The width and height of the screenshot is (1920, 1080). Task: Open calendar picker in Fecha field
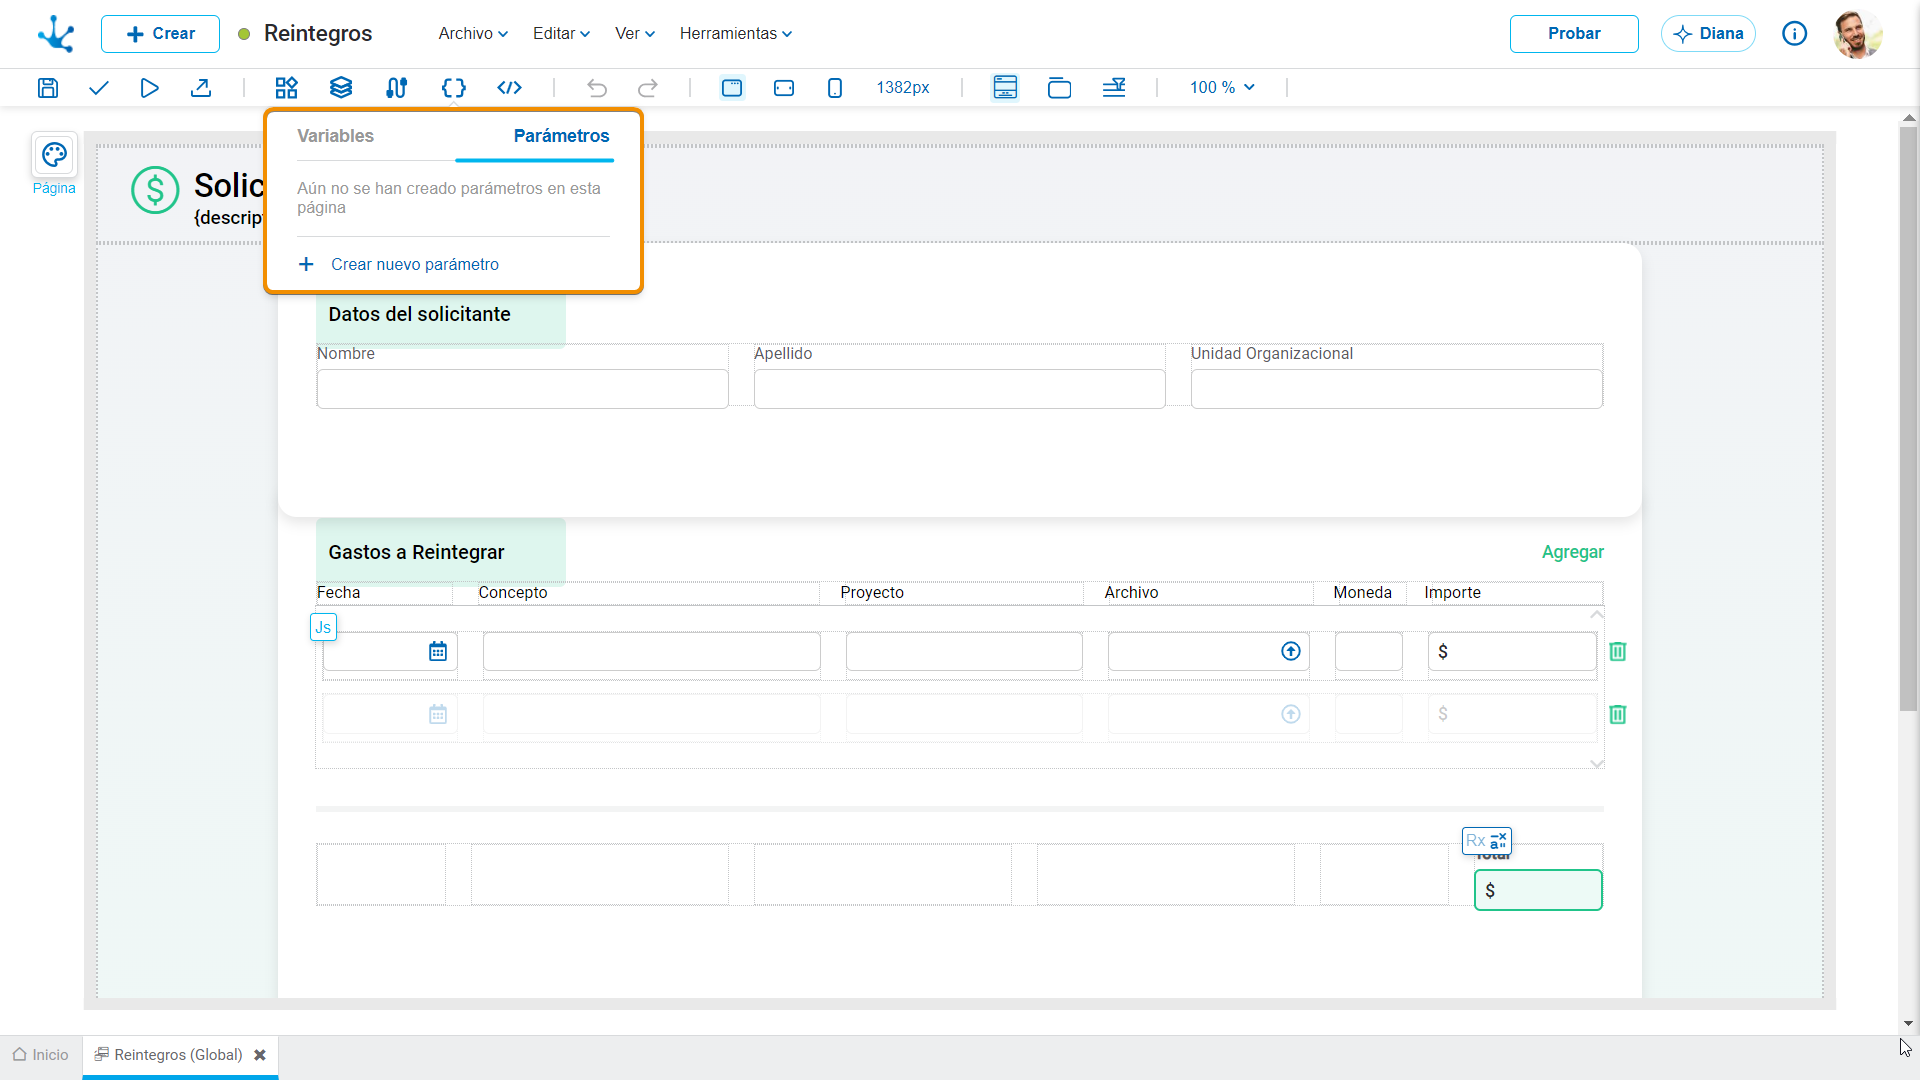click(438, 652)
